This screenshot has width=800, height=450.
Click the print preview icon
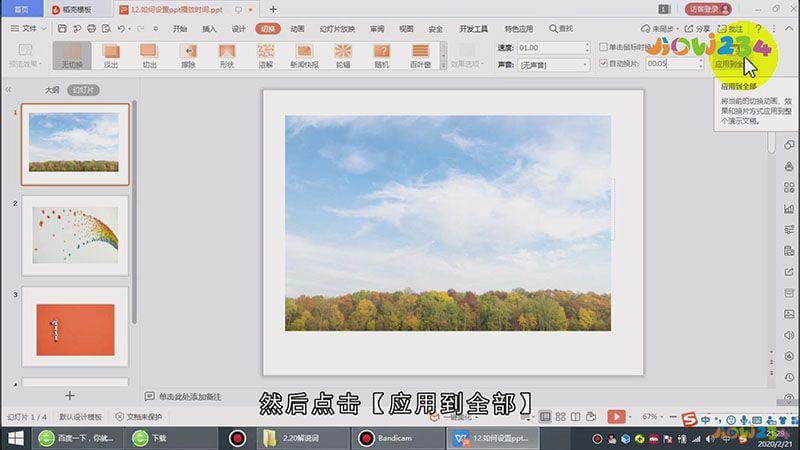(x=106, y=29)
